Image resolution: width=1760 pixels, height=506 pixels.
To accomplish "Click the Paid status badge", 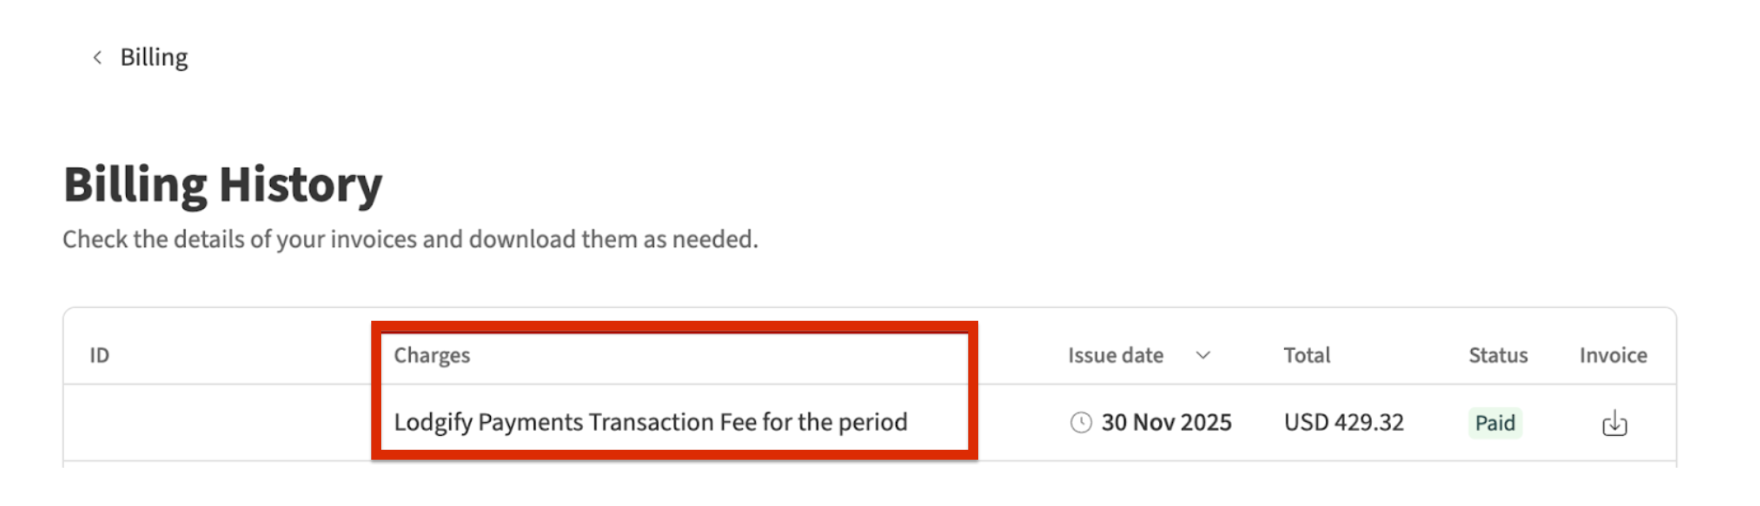I will 1495,423.
